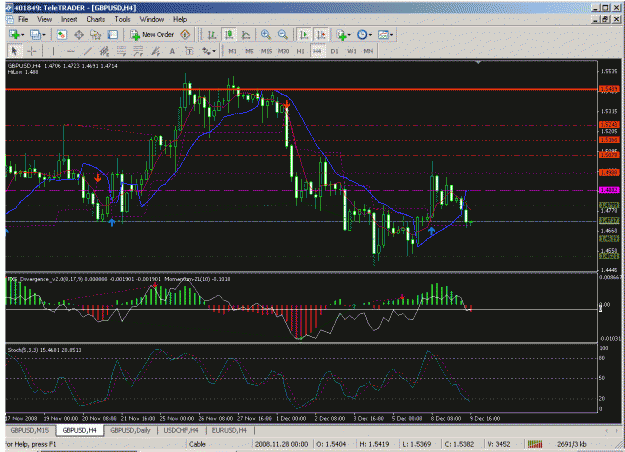
Task: Toggle the Navigator panel
Action: (96, 35)
